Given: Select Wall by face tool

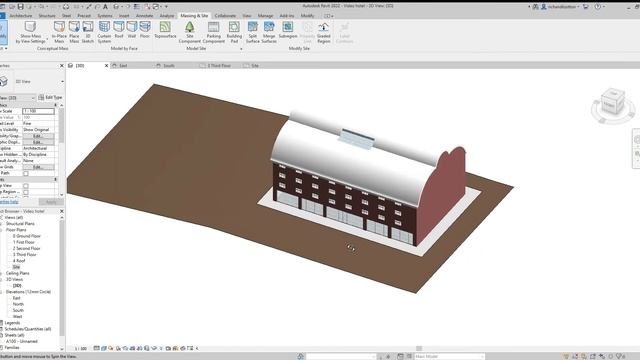Looking at the screenshot, I should click(131, 30).
